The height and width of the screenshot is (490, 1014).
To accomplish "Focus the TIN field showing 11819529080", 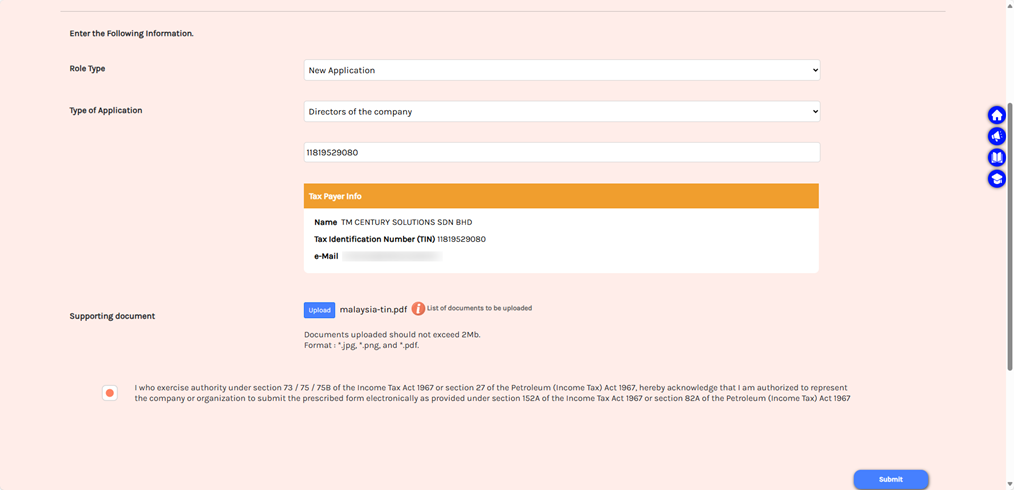I will pos(562,153).
